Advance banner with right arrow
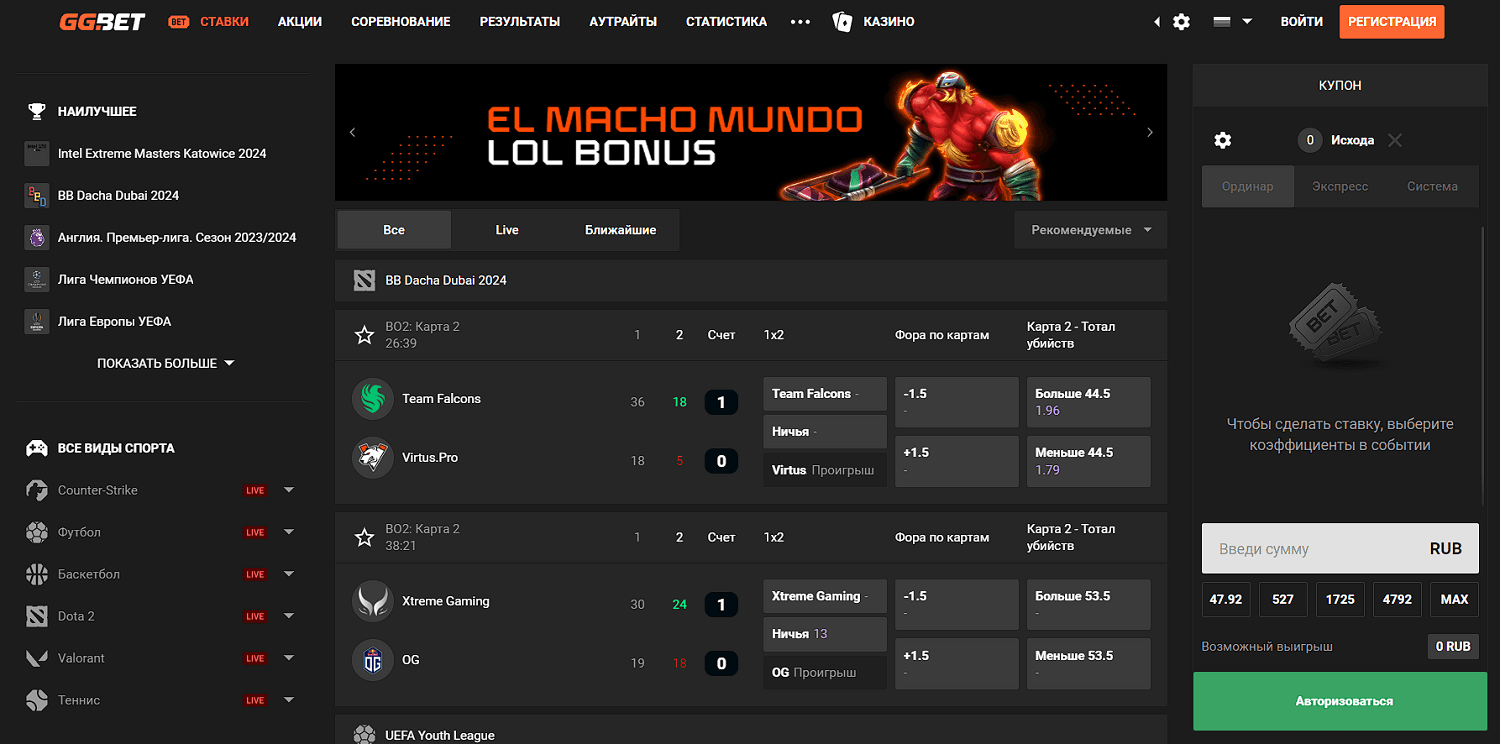Screen dimensions: 1500x744 1150,132
